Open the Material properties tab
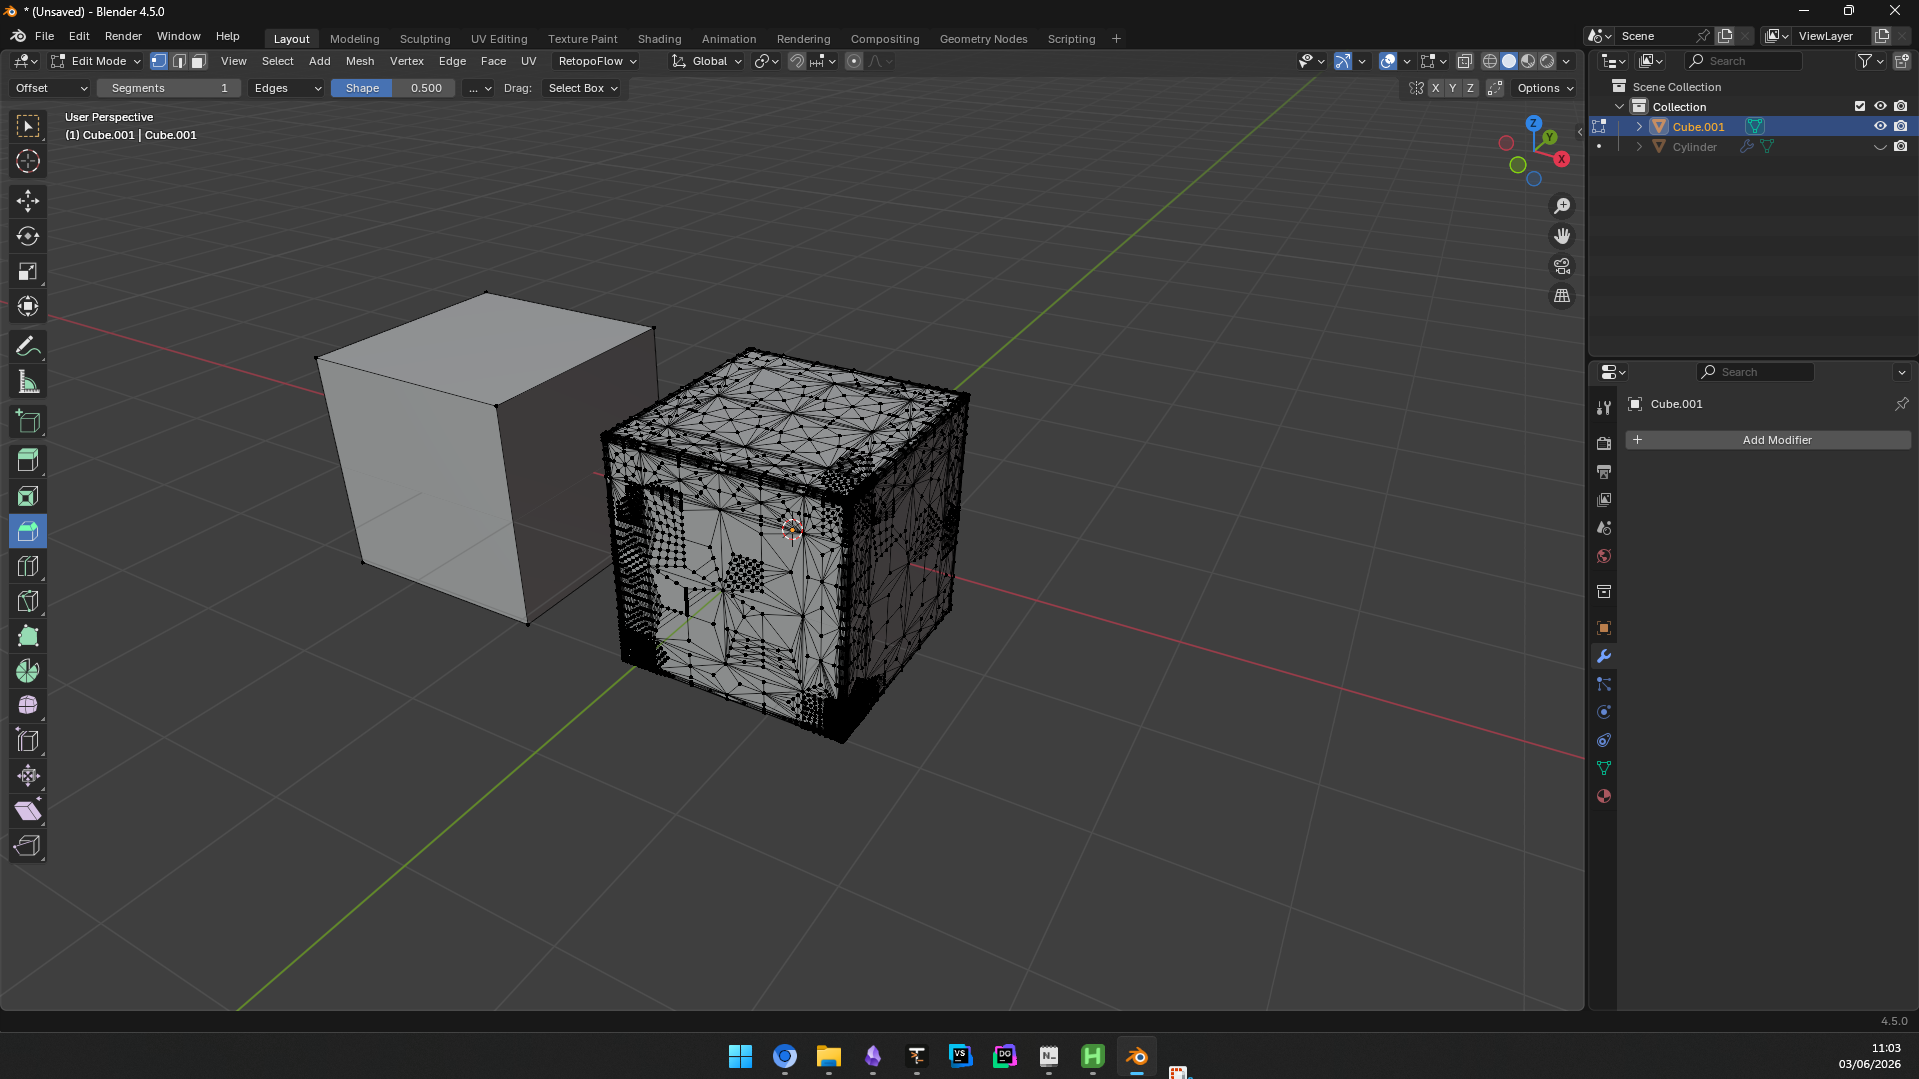The height and width of the screenshot is (1079, 1919). point(1604,796)
